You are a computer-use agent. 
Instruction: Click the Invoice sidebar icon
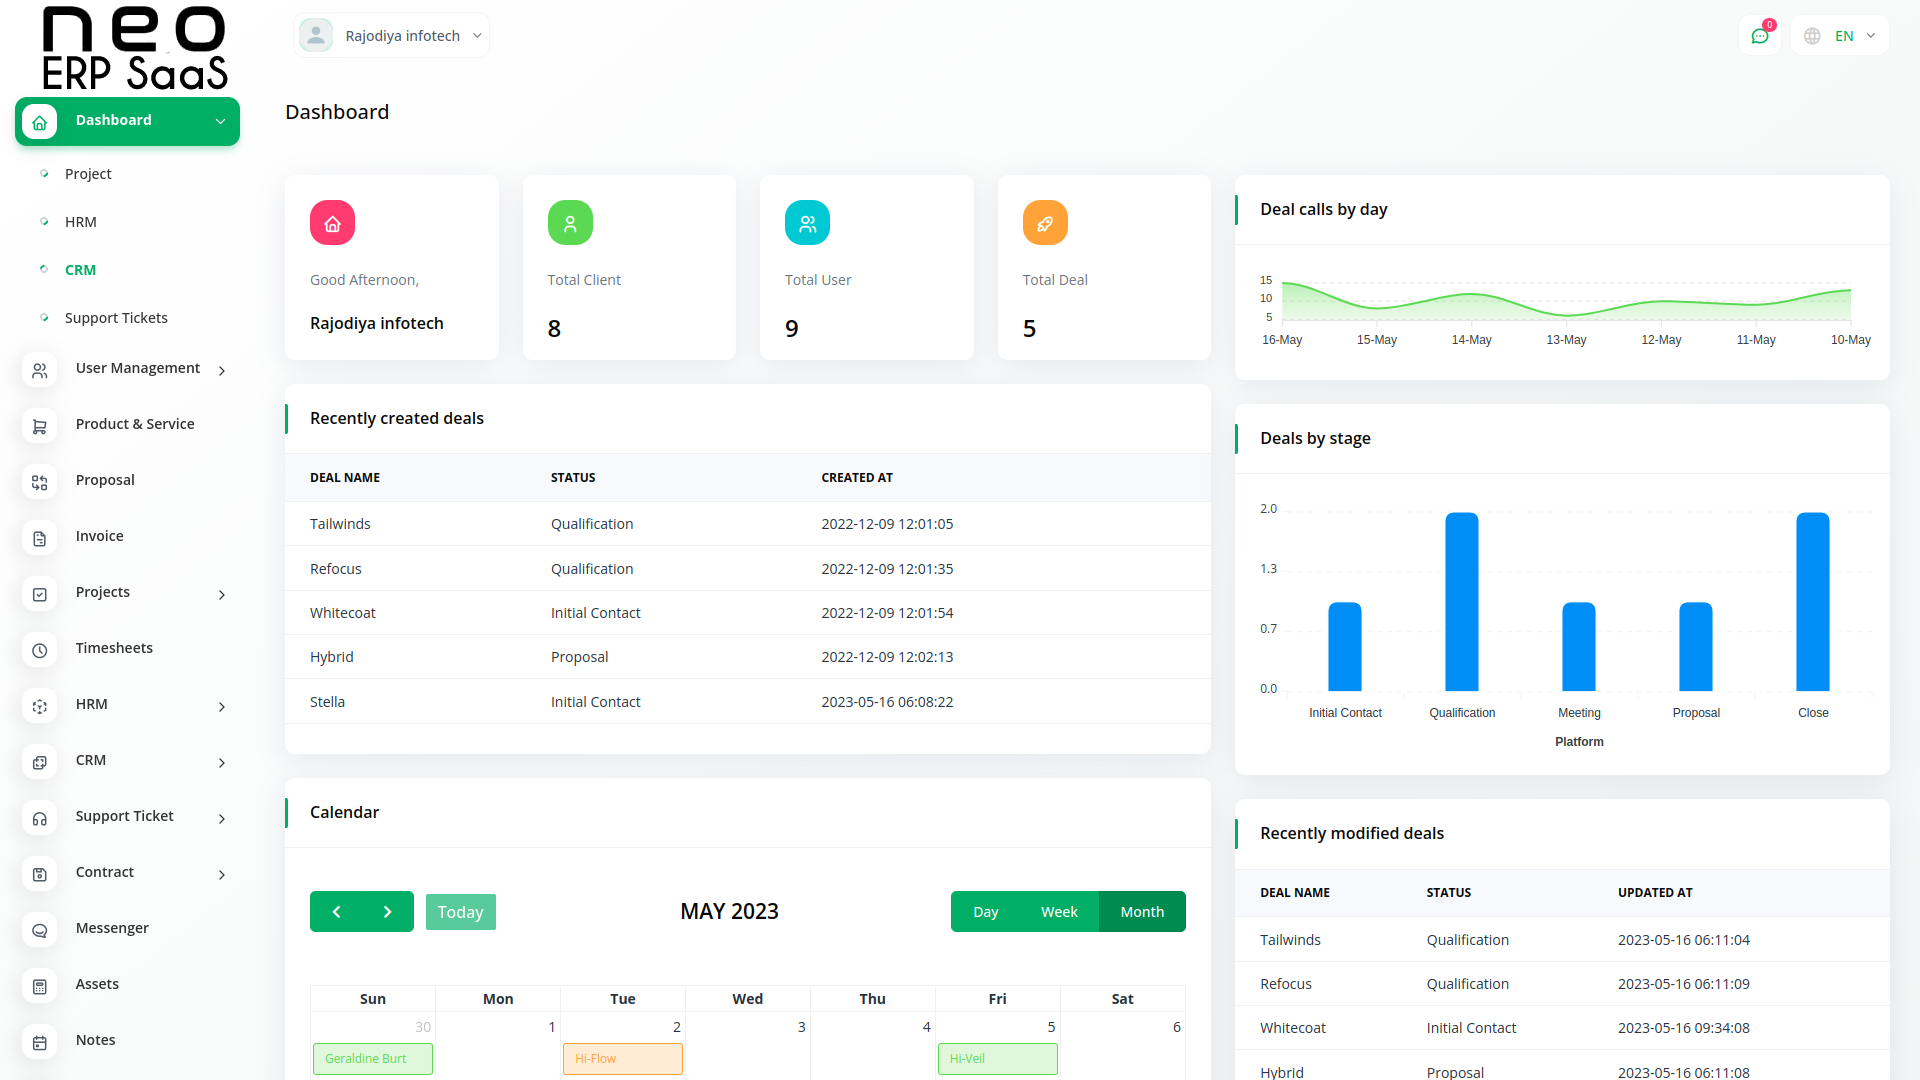pyautogui.click(x=39, y=538)
